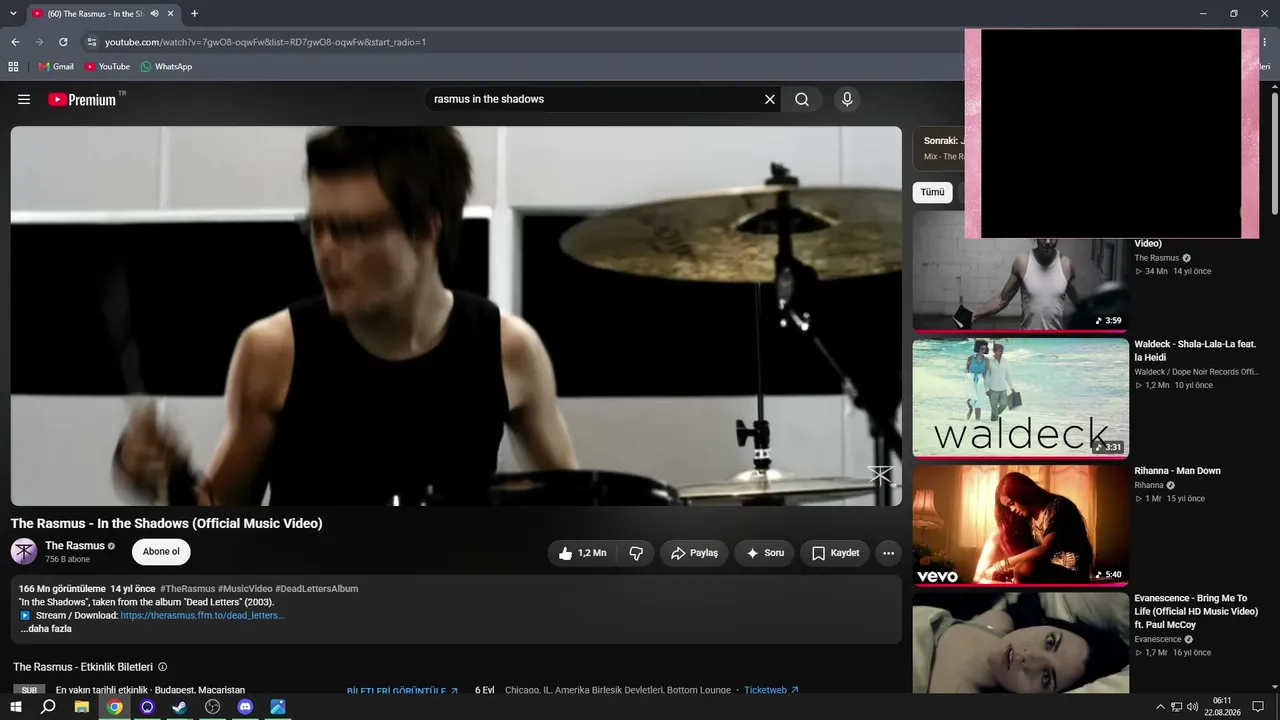Dislike the video with thumbs-down

(x=636, y=553)
